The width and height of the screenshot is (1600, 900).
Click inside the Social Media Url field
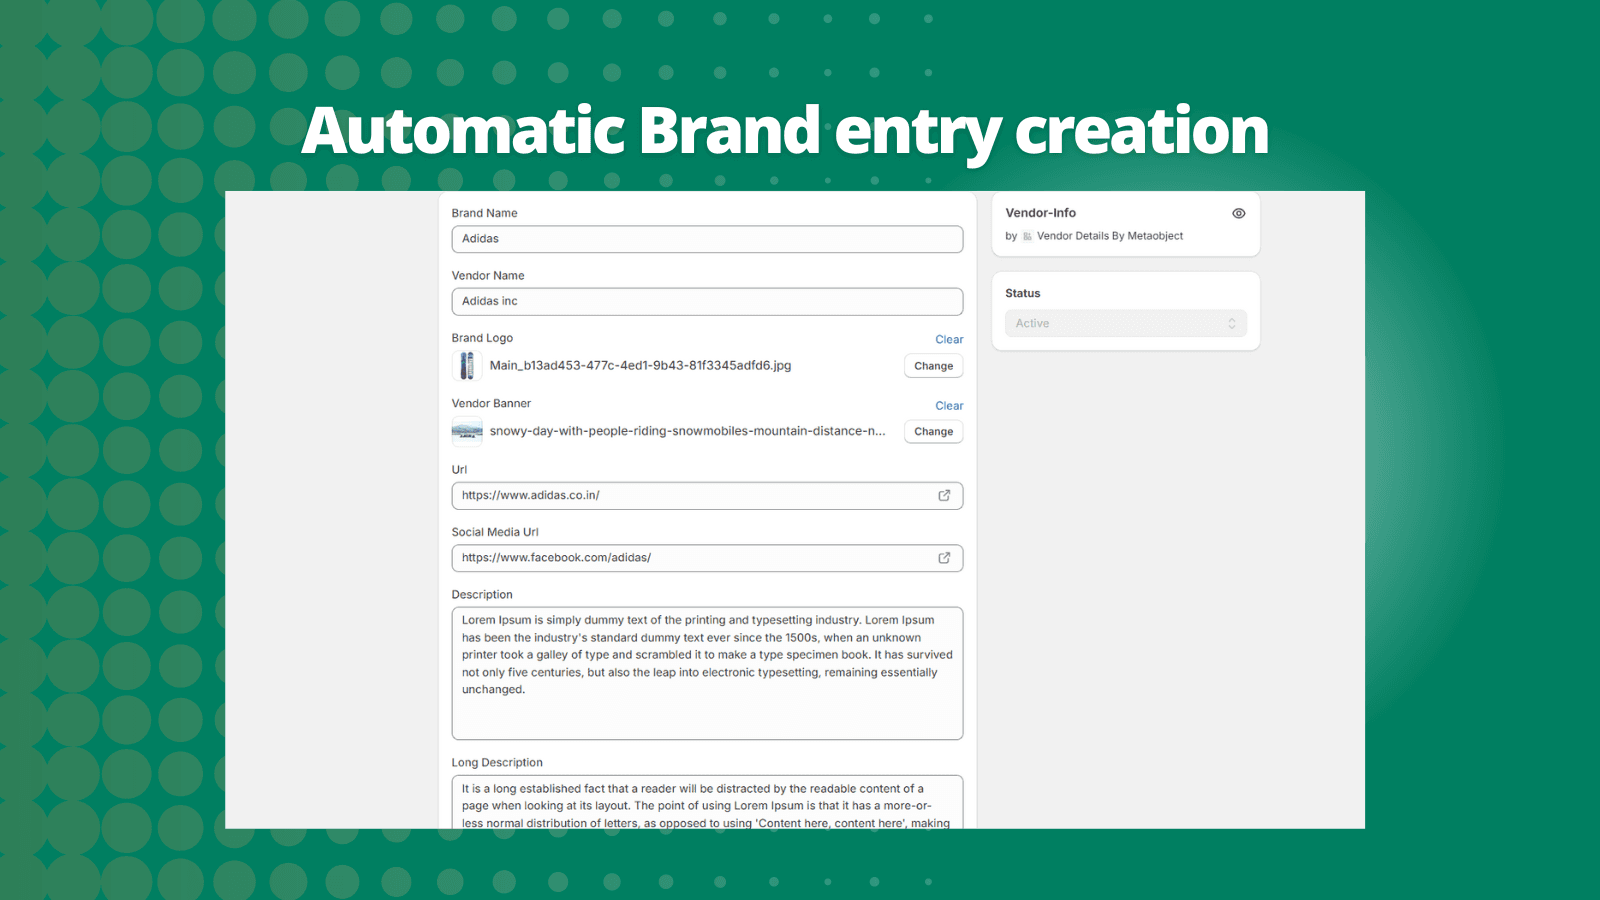tap(690, 558)
